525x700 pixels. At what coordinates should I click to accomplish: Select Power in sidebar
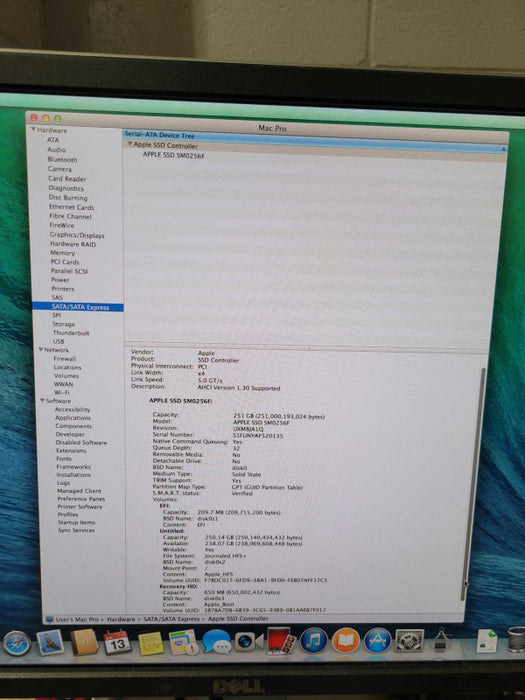(60, 280)
